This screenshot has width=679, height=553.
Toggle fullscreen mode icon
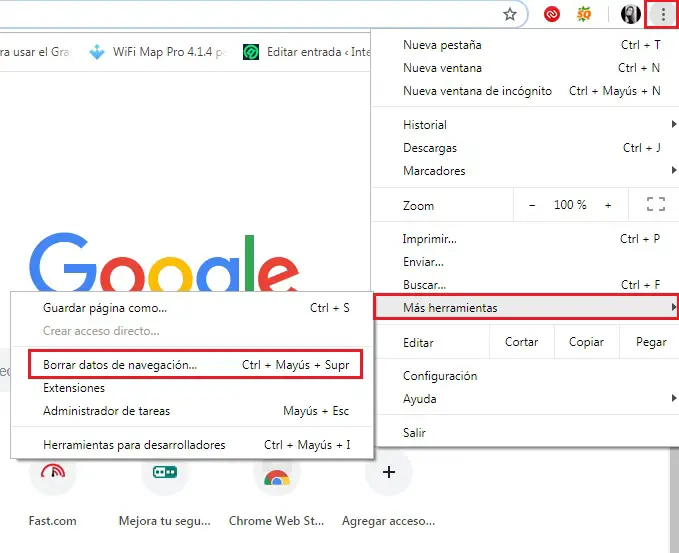656,204
